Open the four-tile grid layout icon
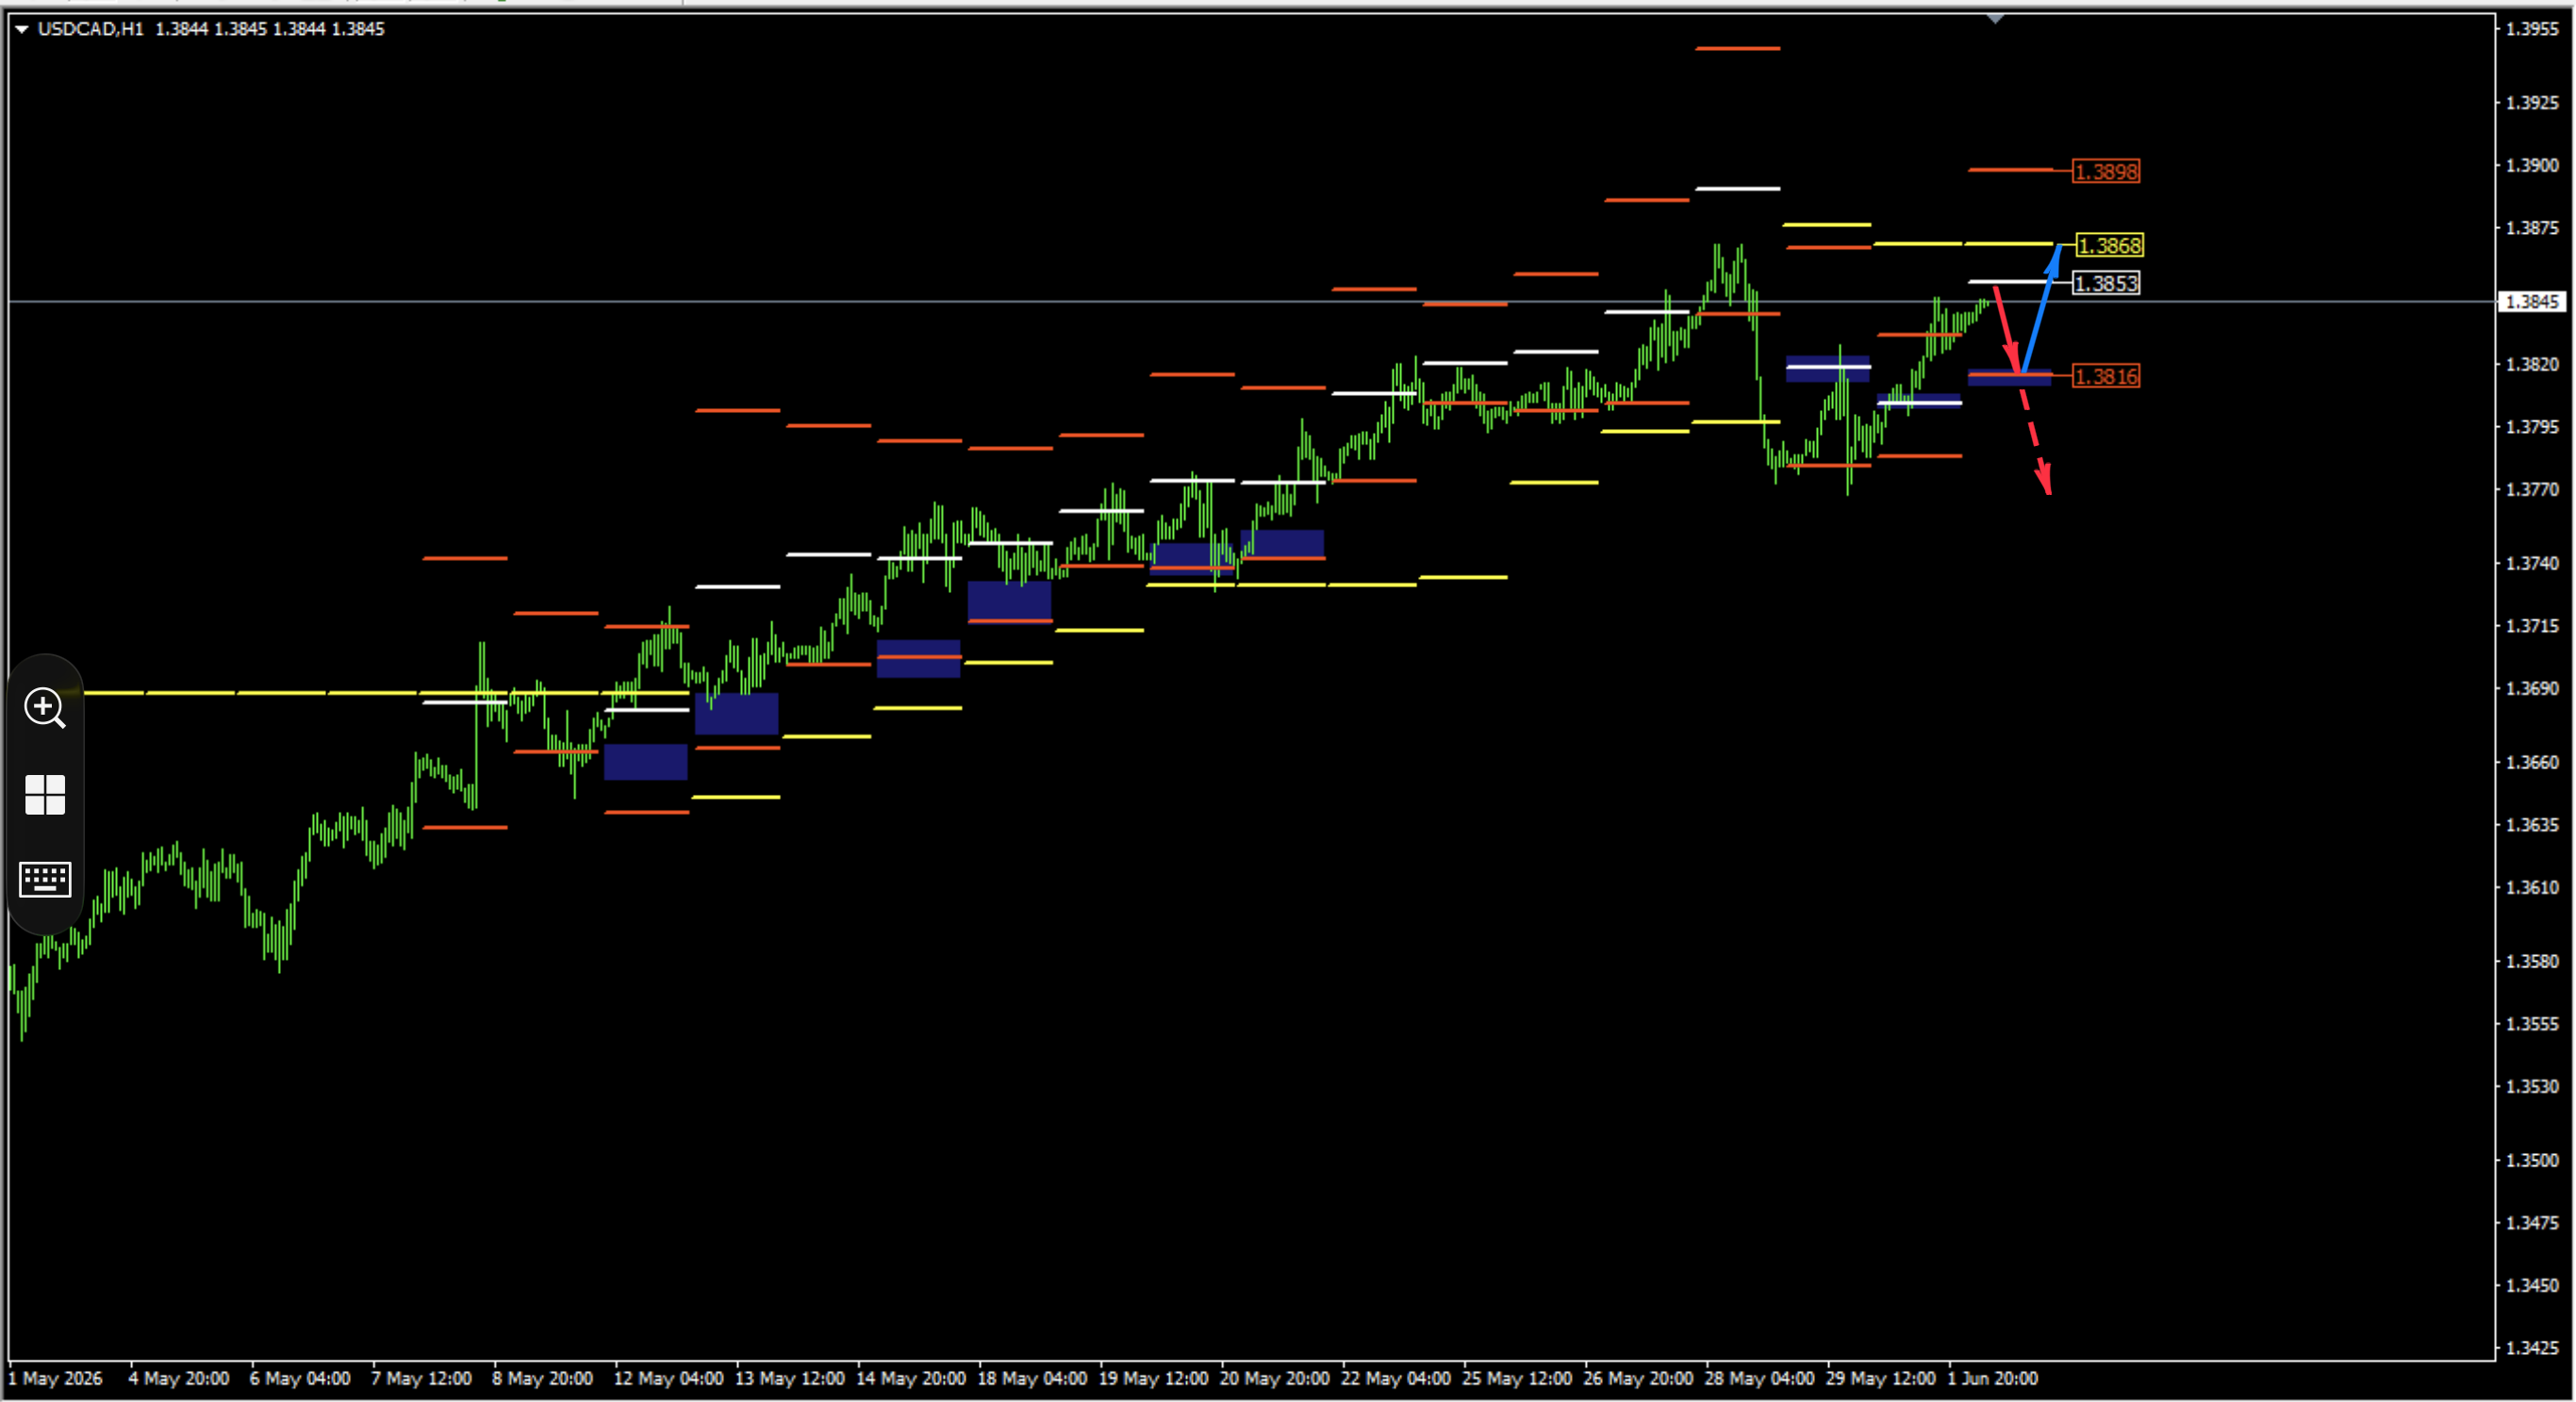 click(x=45, y=795)
